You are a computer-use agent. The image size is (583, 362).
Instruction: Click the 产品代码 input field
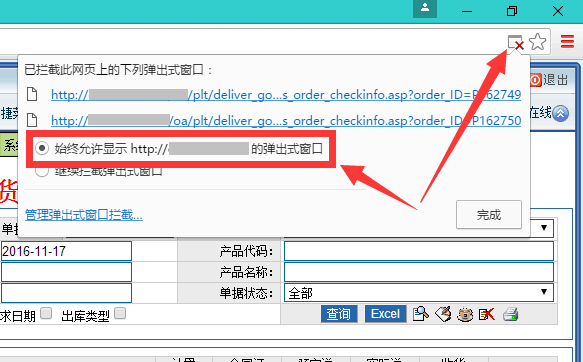click(x=419, y=251)
